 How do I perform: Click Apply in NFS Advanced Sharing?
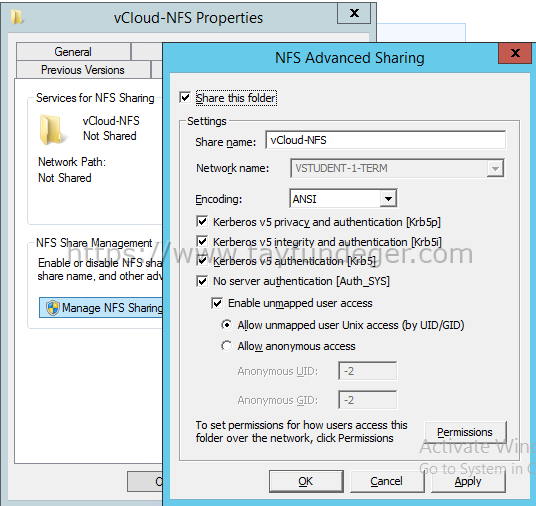tap(468, 481)
